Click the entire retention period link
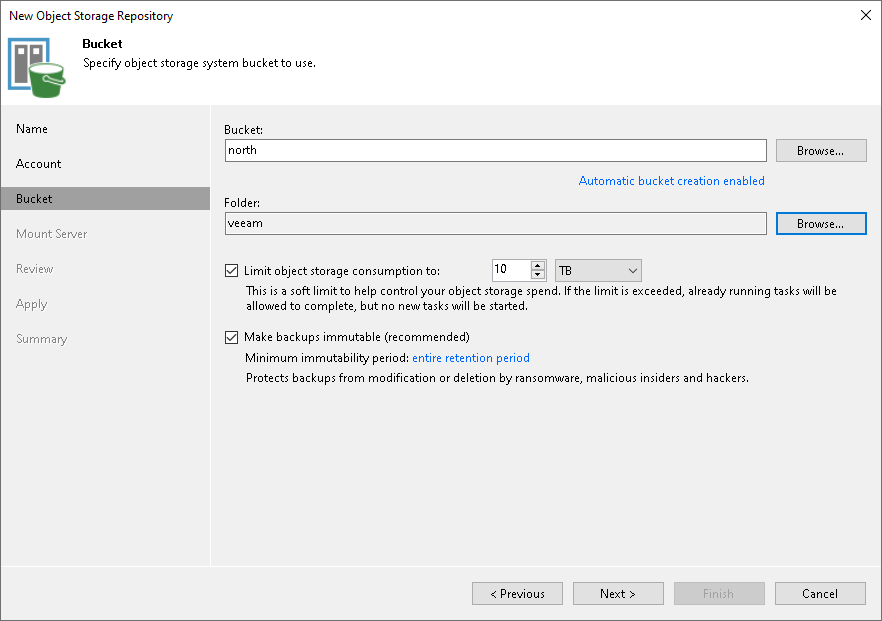This screenshot has width=882, height=621. pyautogui.click(x=471, y=358)
